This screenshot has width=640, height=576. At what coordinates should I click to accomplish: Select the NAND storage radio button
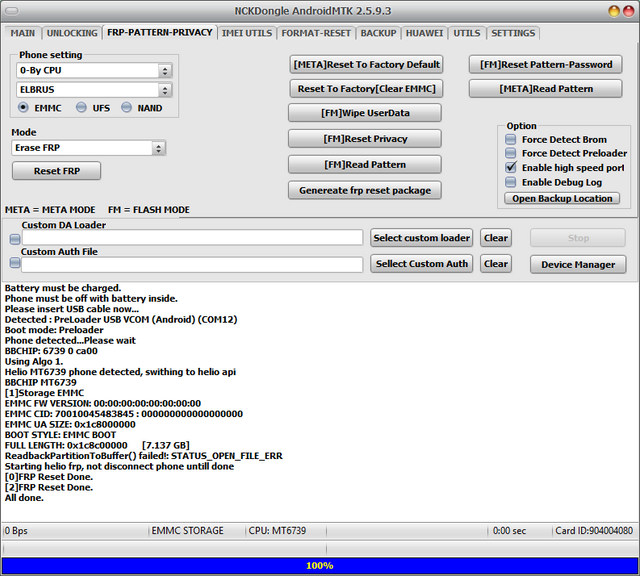click(x=127, y=108)
